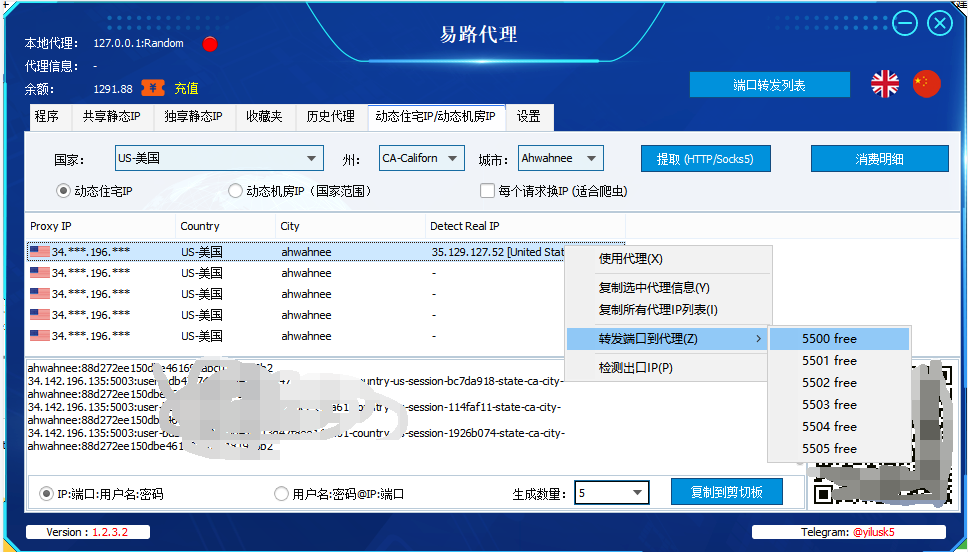Viewport: 968px width, 552px height.
Task: Click the close circle X icon
Action: [x=940, y=23]
